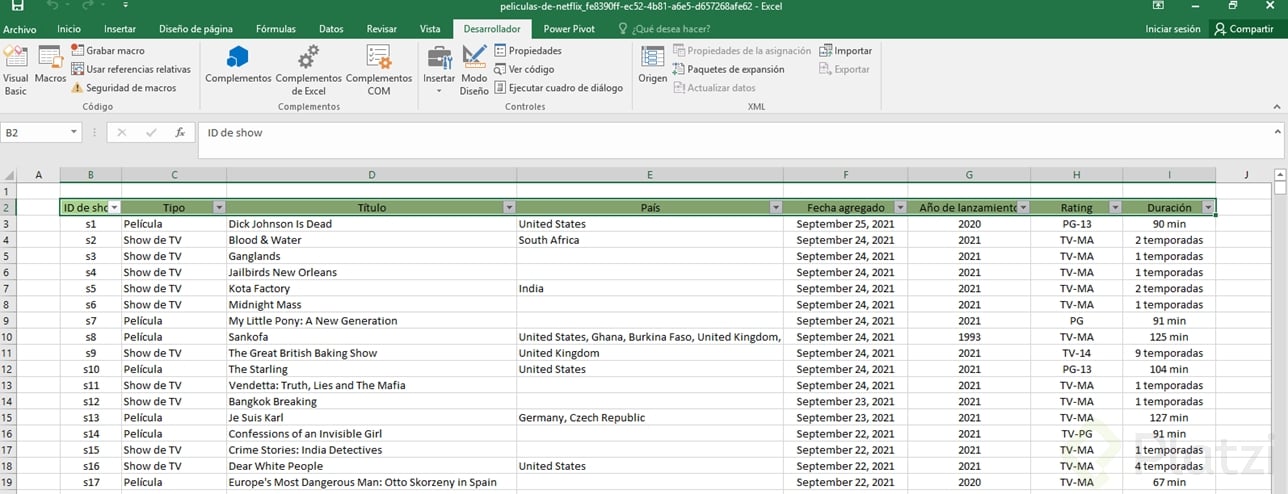The height and width of the screenshot is (494, 1288).
Task: Open the Duración column filter dropdown
Action: [1209, 208]
